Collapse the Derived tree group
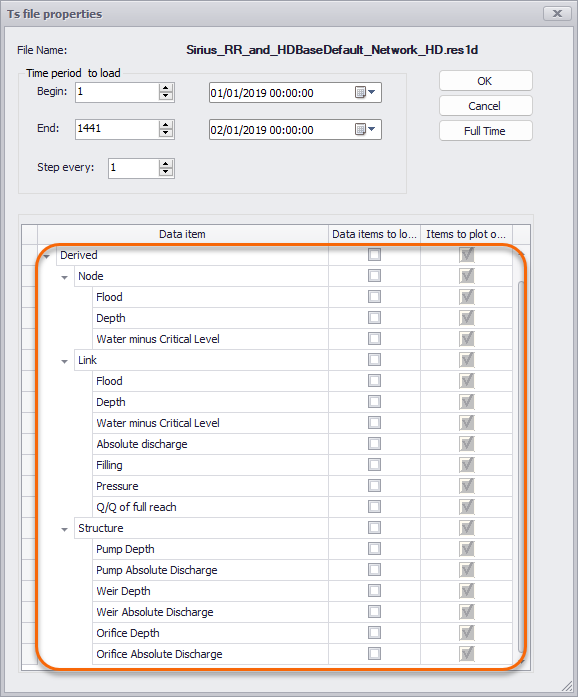 46,256
